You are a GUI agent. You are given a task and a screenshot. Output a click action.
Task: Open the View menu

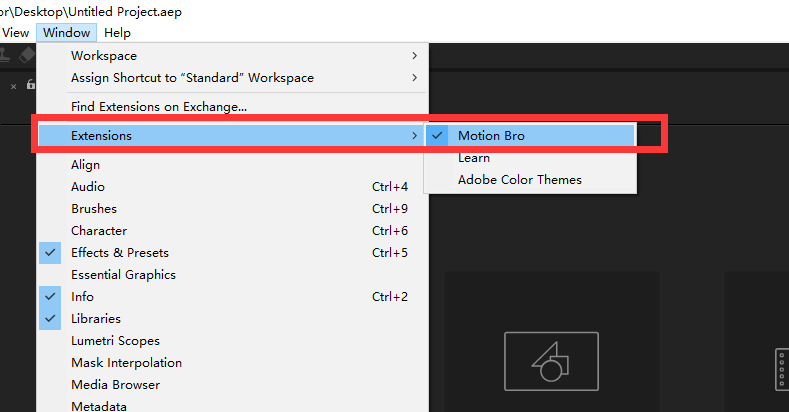click(16, 33)
